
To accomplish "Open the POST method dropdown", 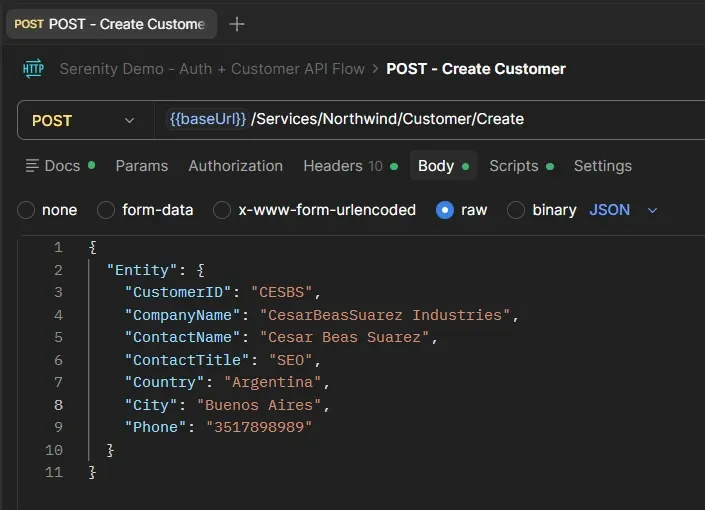I will (x=85, y=120).
